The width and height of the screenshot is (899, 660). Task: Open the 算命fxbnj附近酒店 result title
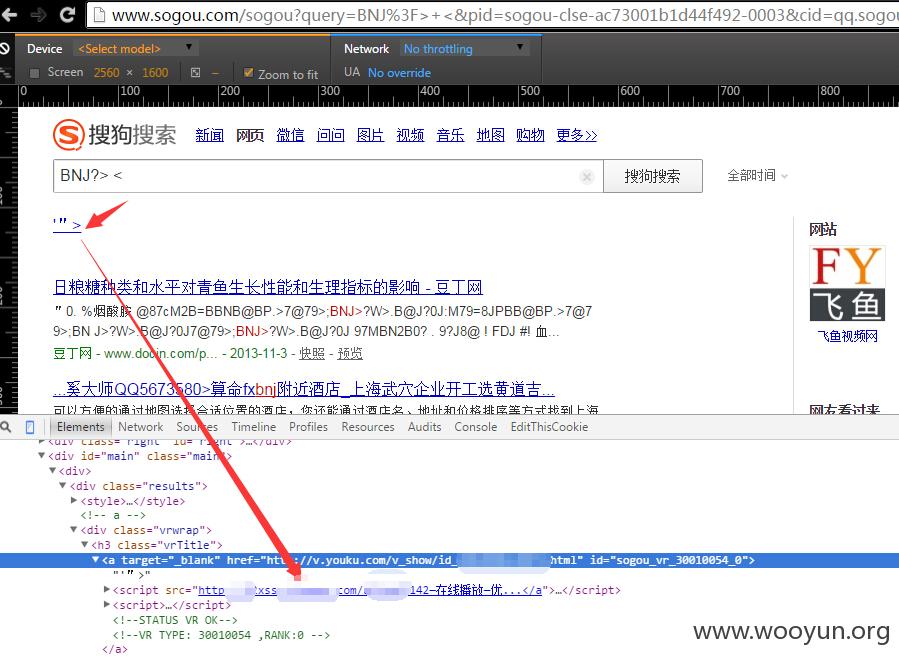304,389
